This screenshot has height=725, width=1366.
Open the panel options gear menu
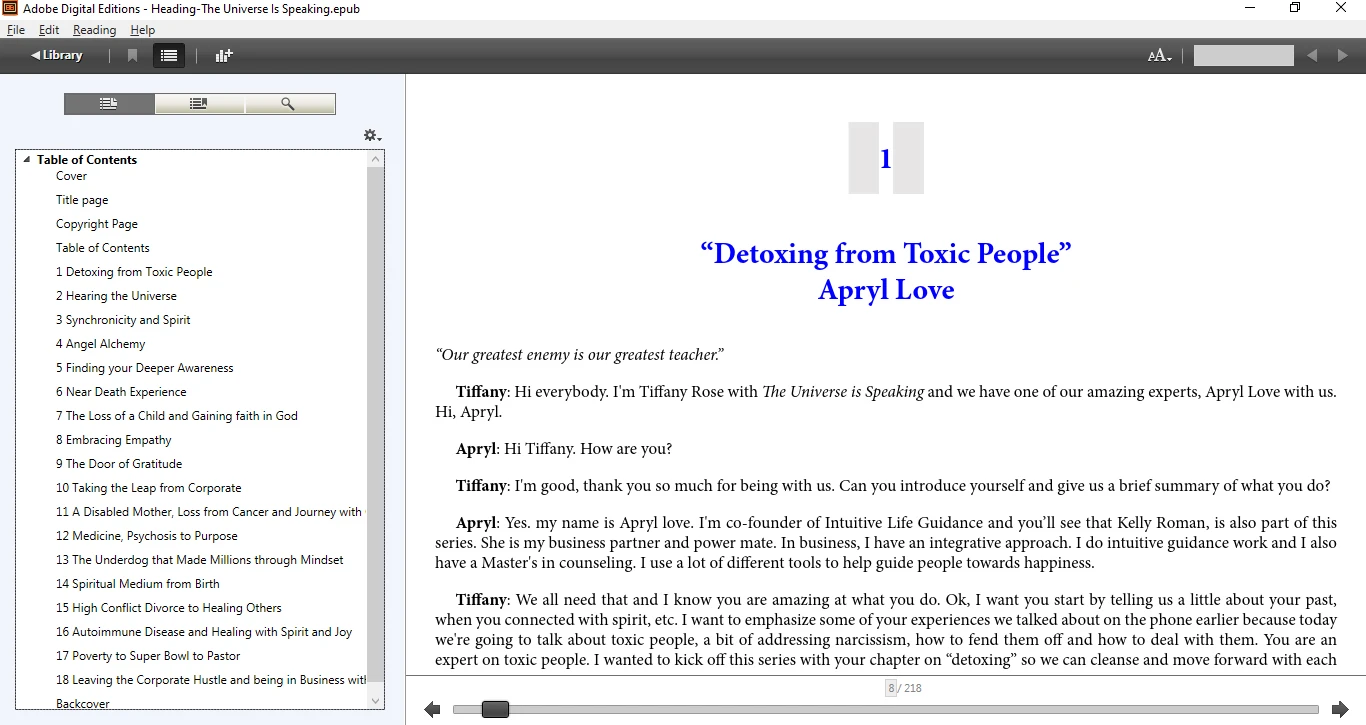372,136
